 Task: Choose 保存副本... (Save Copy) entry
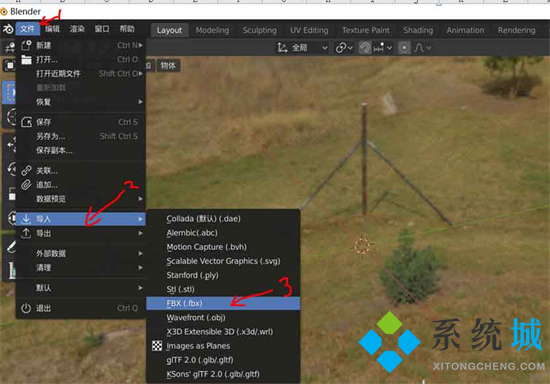81,150
